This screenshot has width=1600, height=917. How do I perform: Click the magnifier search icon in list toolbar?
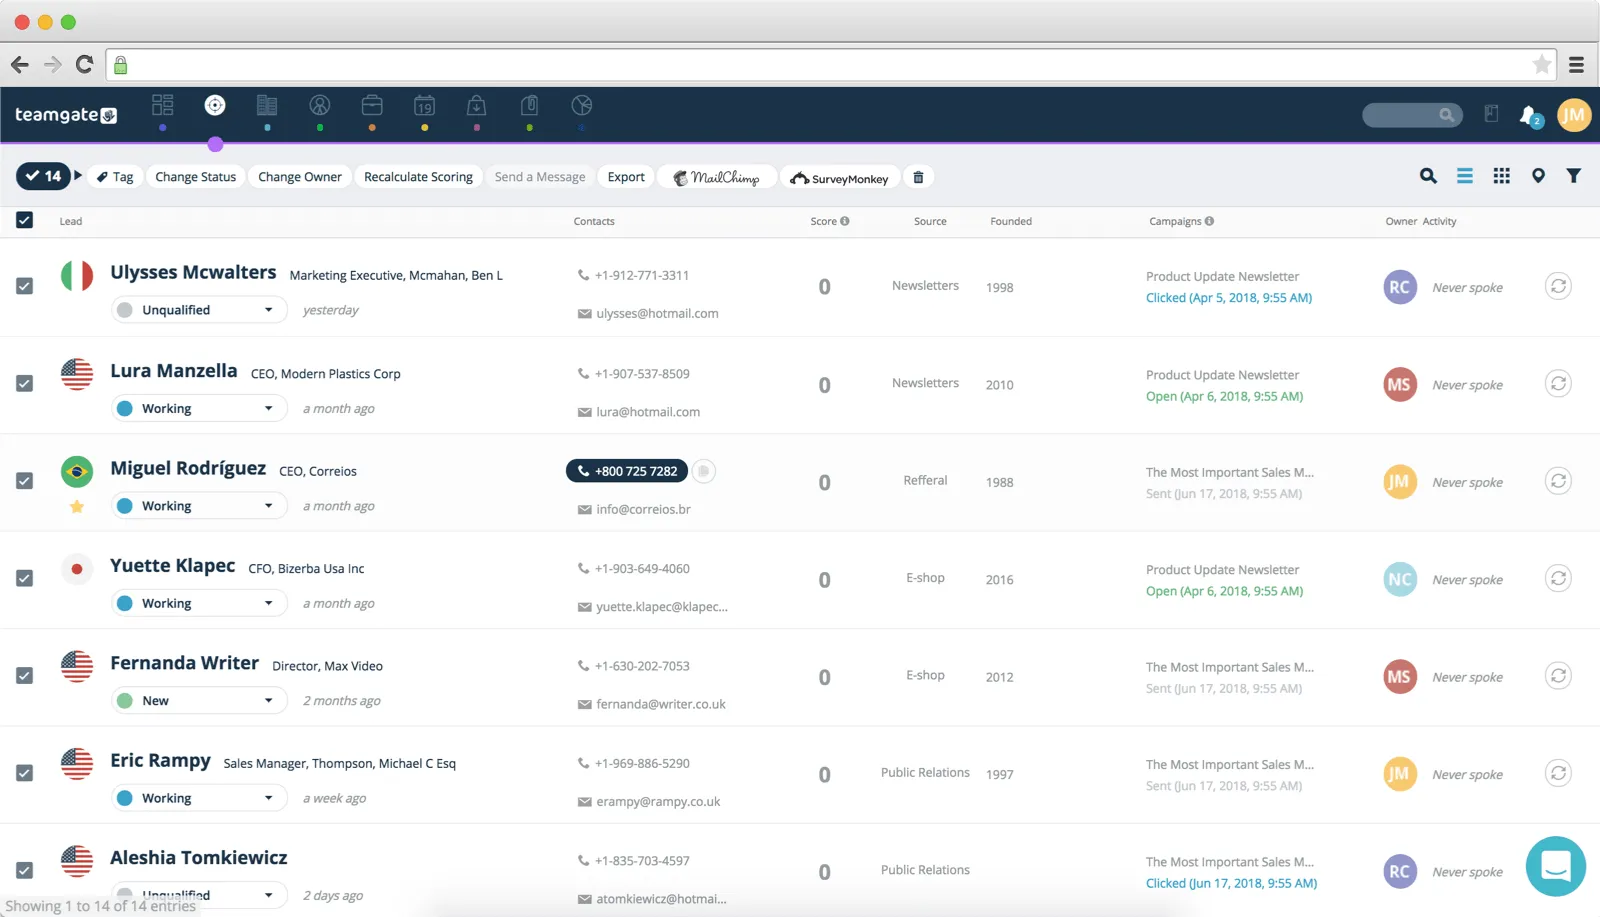(x=1428, y=176)
